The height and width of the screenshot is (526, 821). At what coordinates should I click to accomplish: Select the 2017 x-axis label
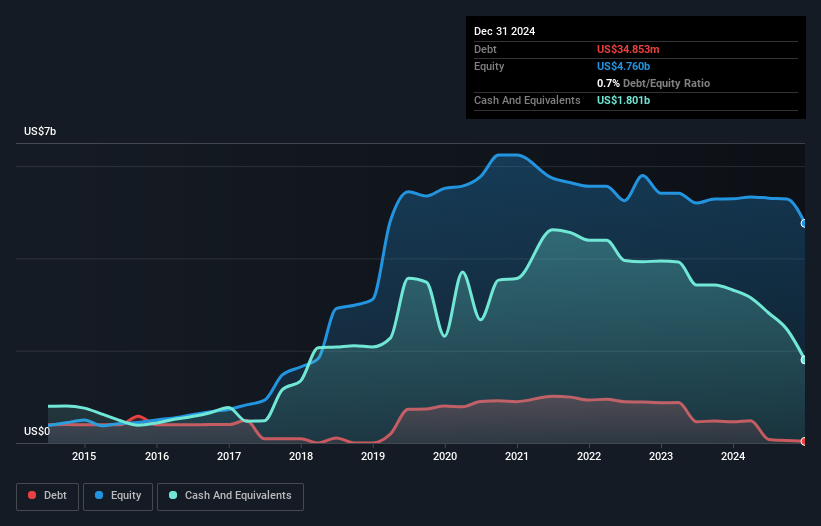229,456
